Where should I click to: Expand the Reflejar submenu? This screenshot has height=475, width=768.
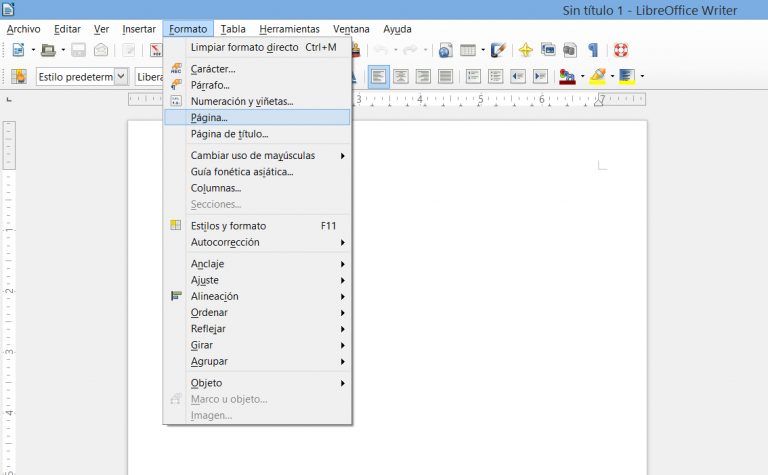click(258, 329)
